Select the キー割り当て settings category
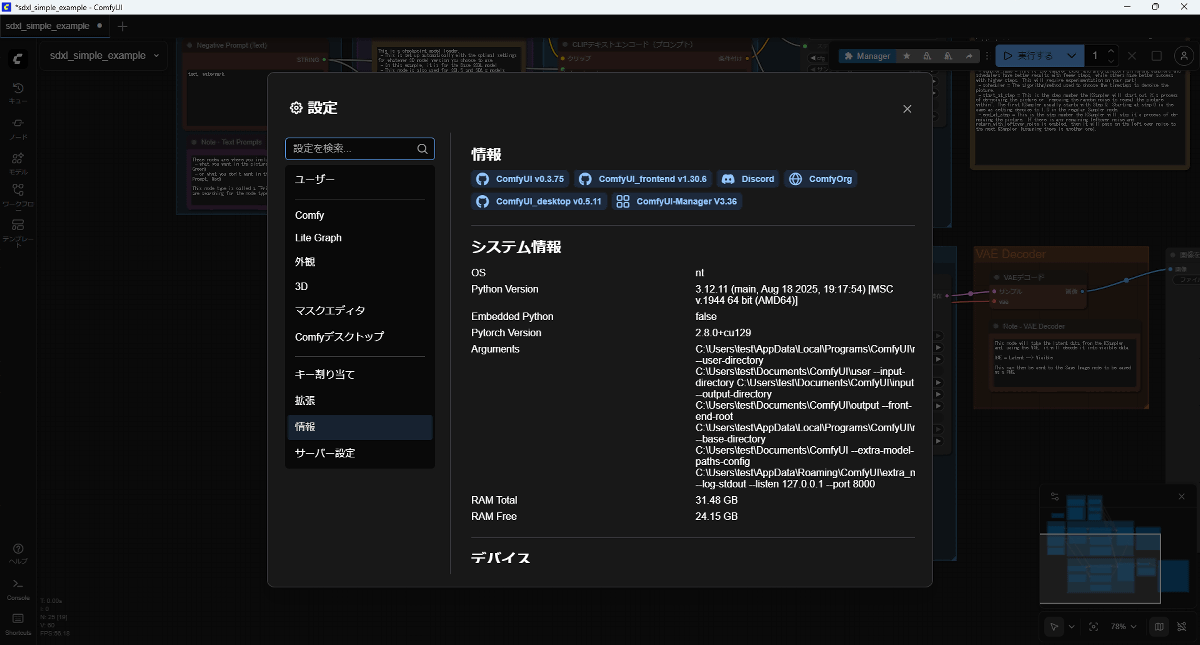Image resolution: width=1200 pixels, height=645 pixels. [x=324, y=374]
